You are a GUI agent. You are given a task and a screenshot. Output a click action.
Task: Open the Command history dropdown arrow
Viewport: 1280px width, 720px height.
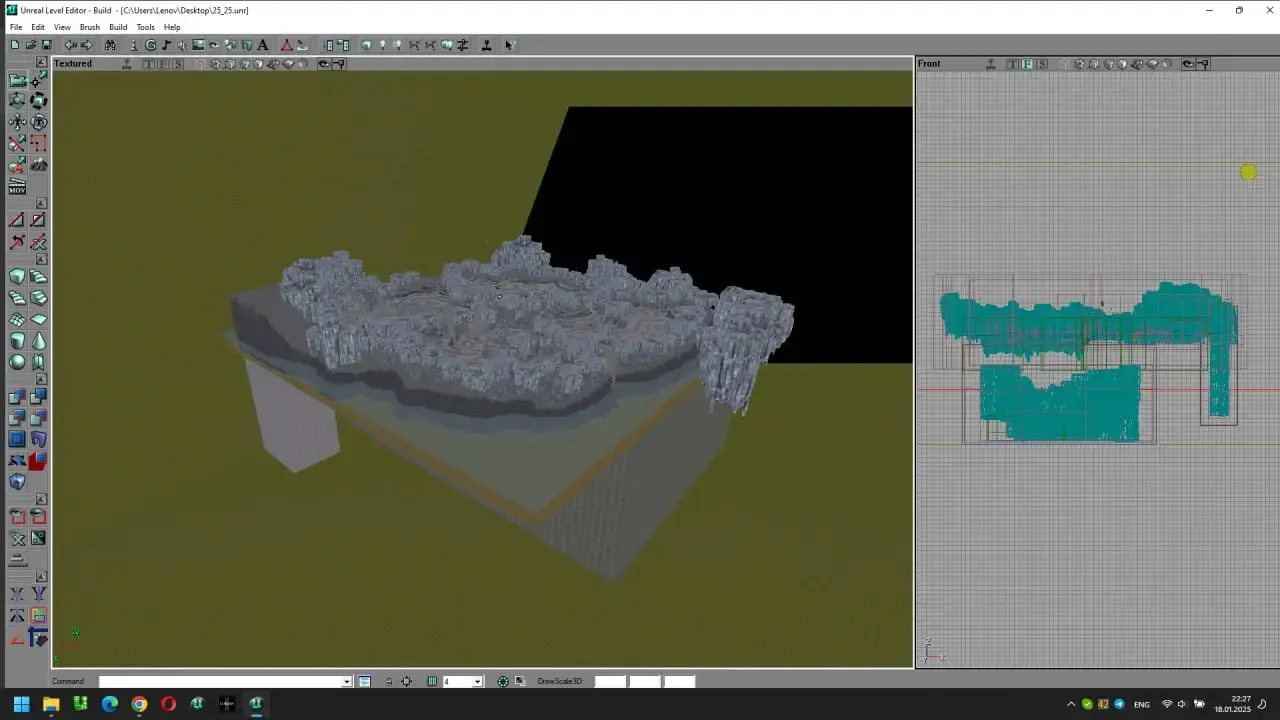coord(347,681)
